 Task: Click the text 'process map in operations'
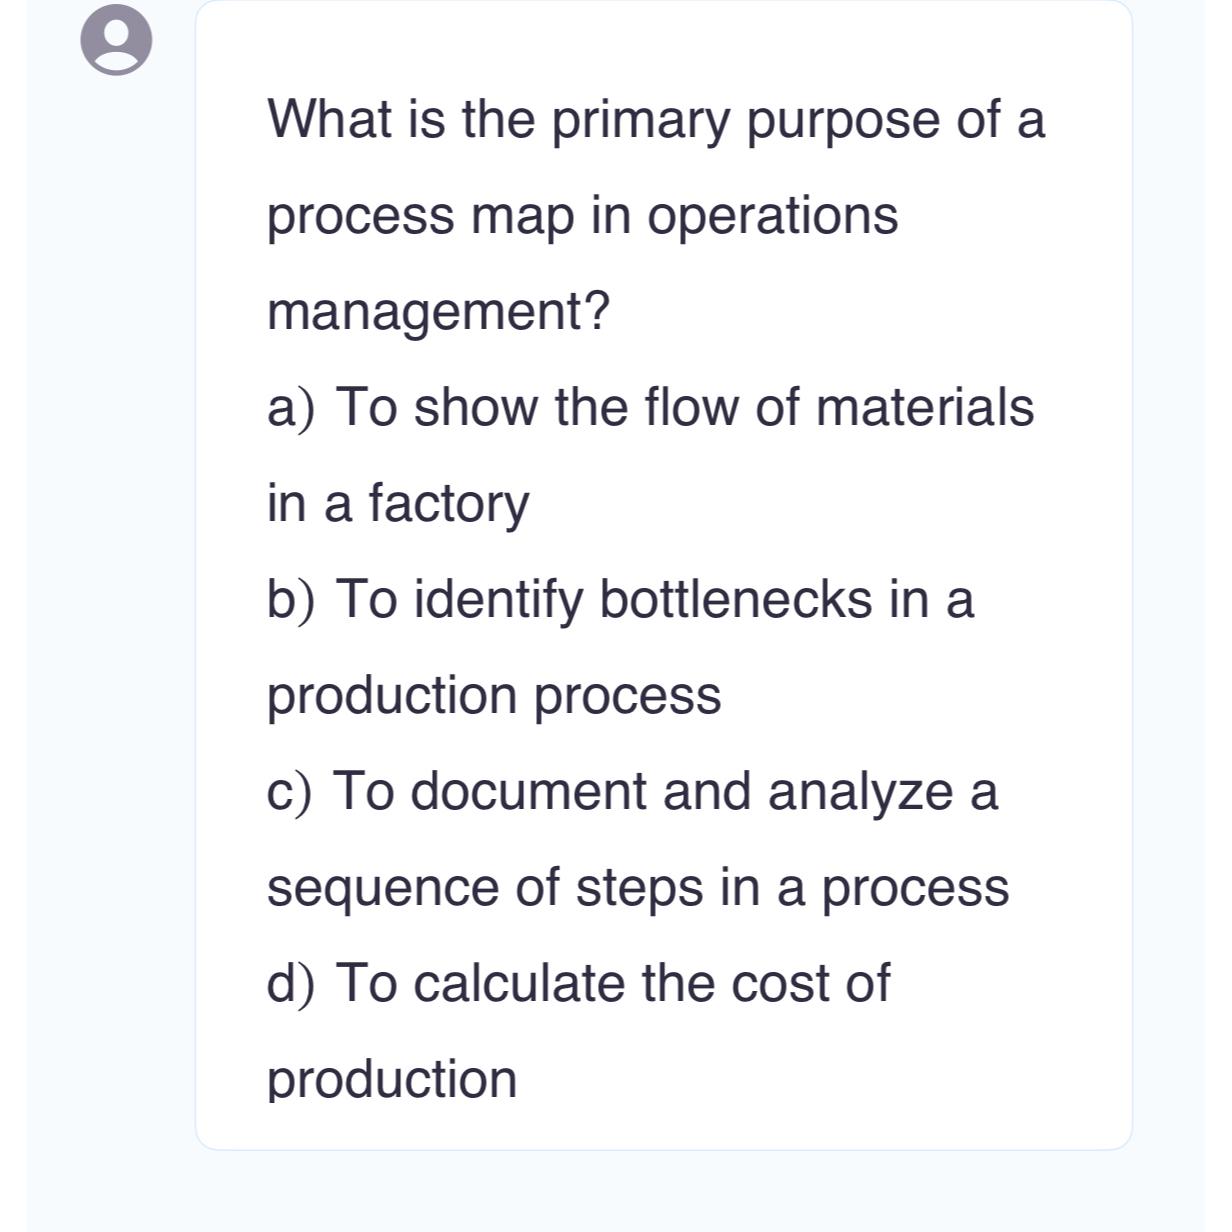582,216
